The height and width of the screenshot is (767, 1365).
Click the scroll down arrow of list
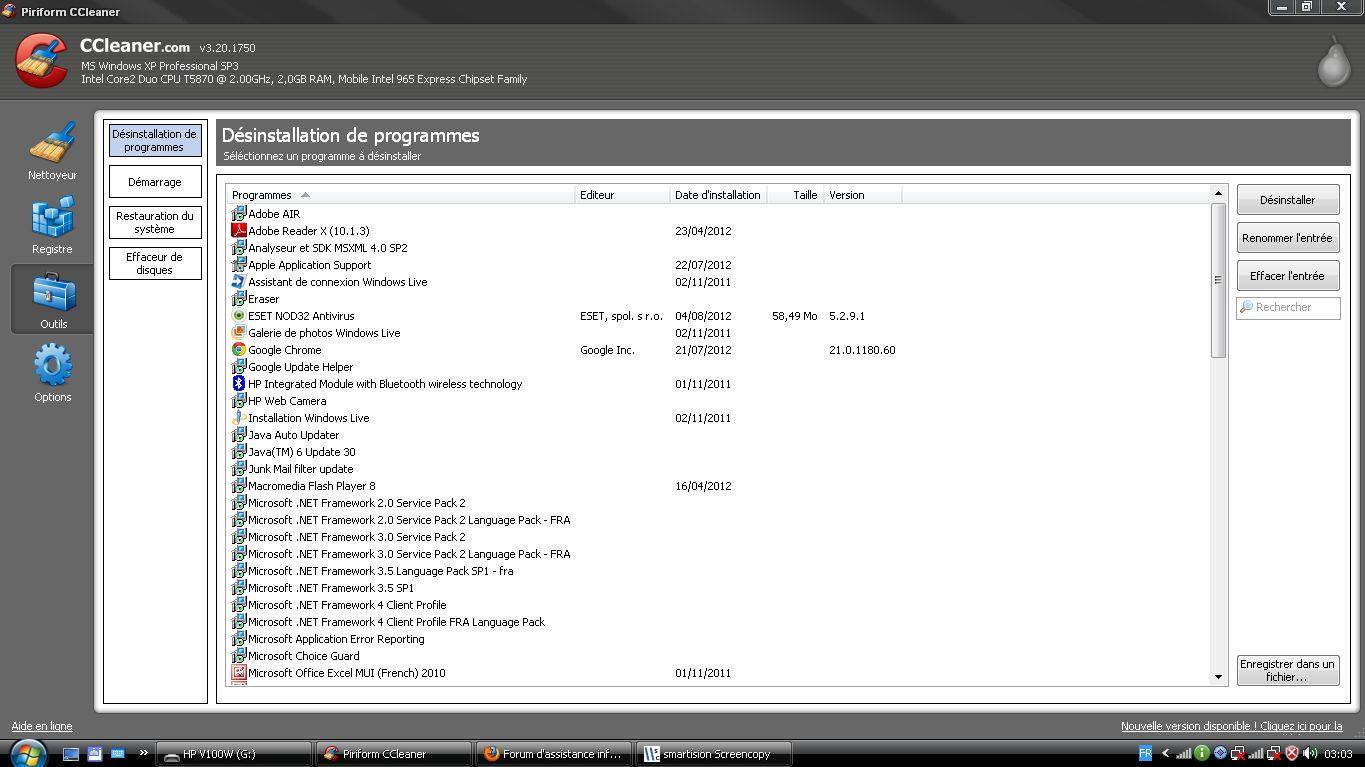tap(1218, 677)
